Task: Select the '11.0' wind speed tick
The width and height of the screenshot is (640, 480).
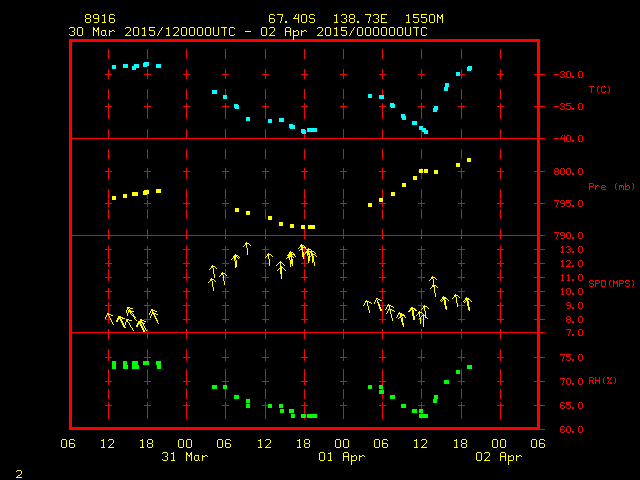Action: (x=572, y=278)
